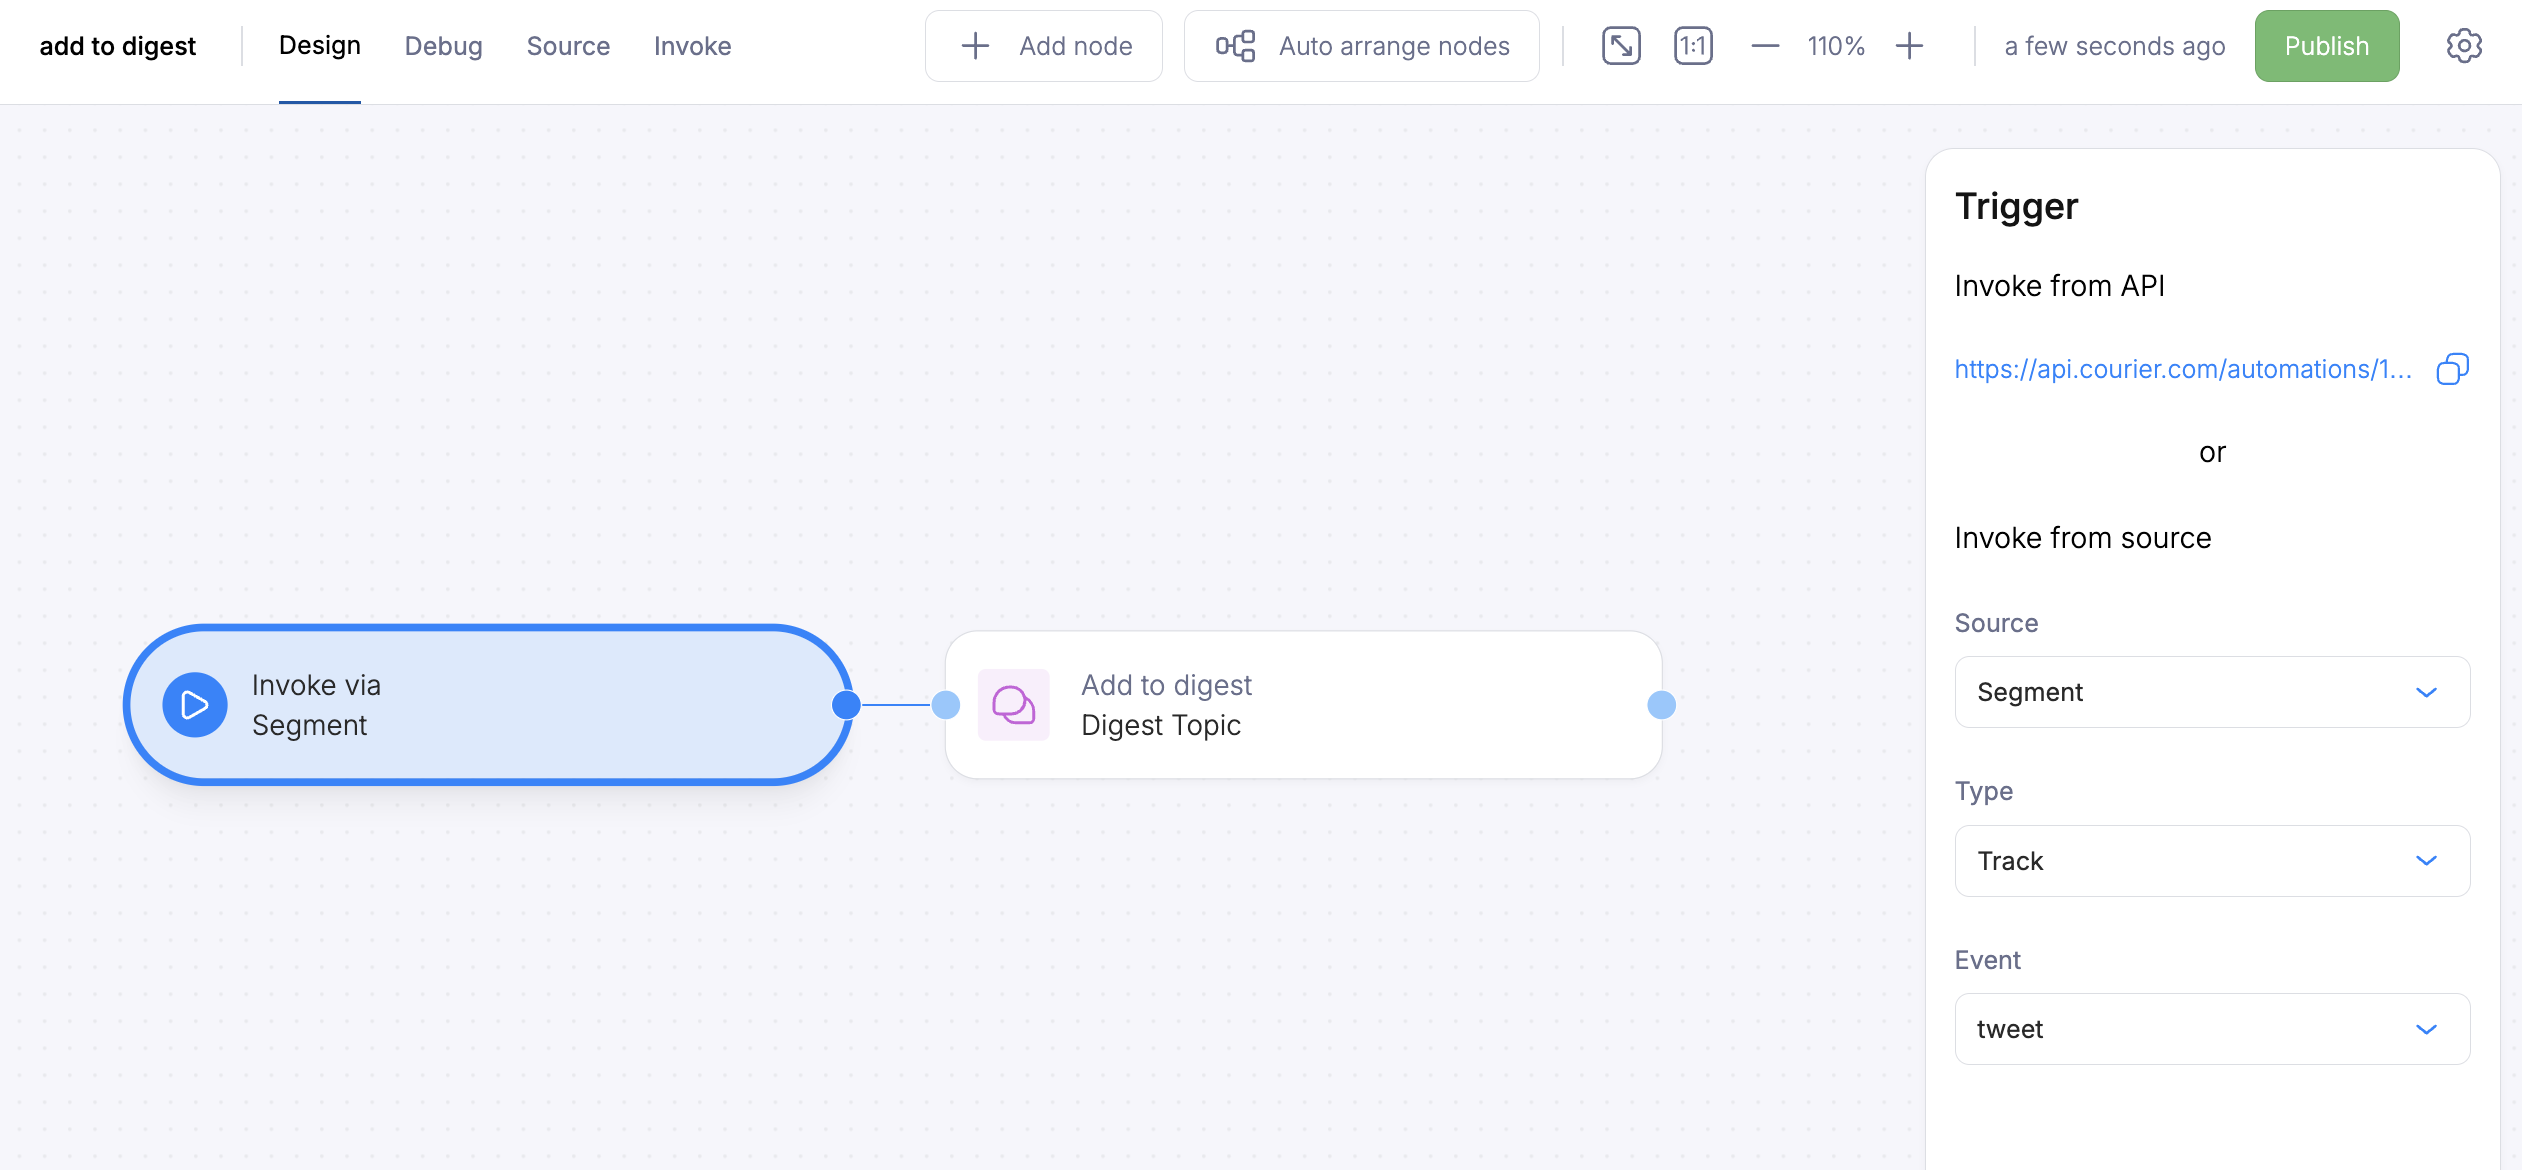Open the Type dropdown showing Track
The height and width of the screenshot is (1170, 2522).
click(x=2211, y=861)
